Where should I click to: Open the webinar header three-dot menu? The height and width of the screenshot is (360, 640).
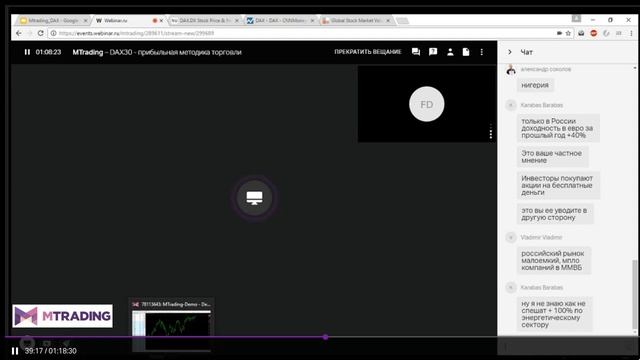[x=482, y=52]
